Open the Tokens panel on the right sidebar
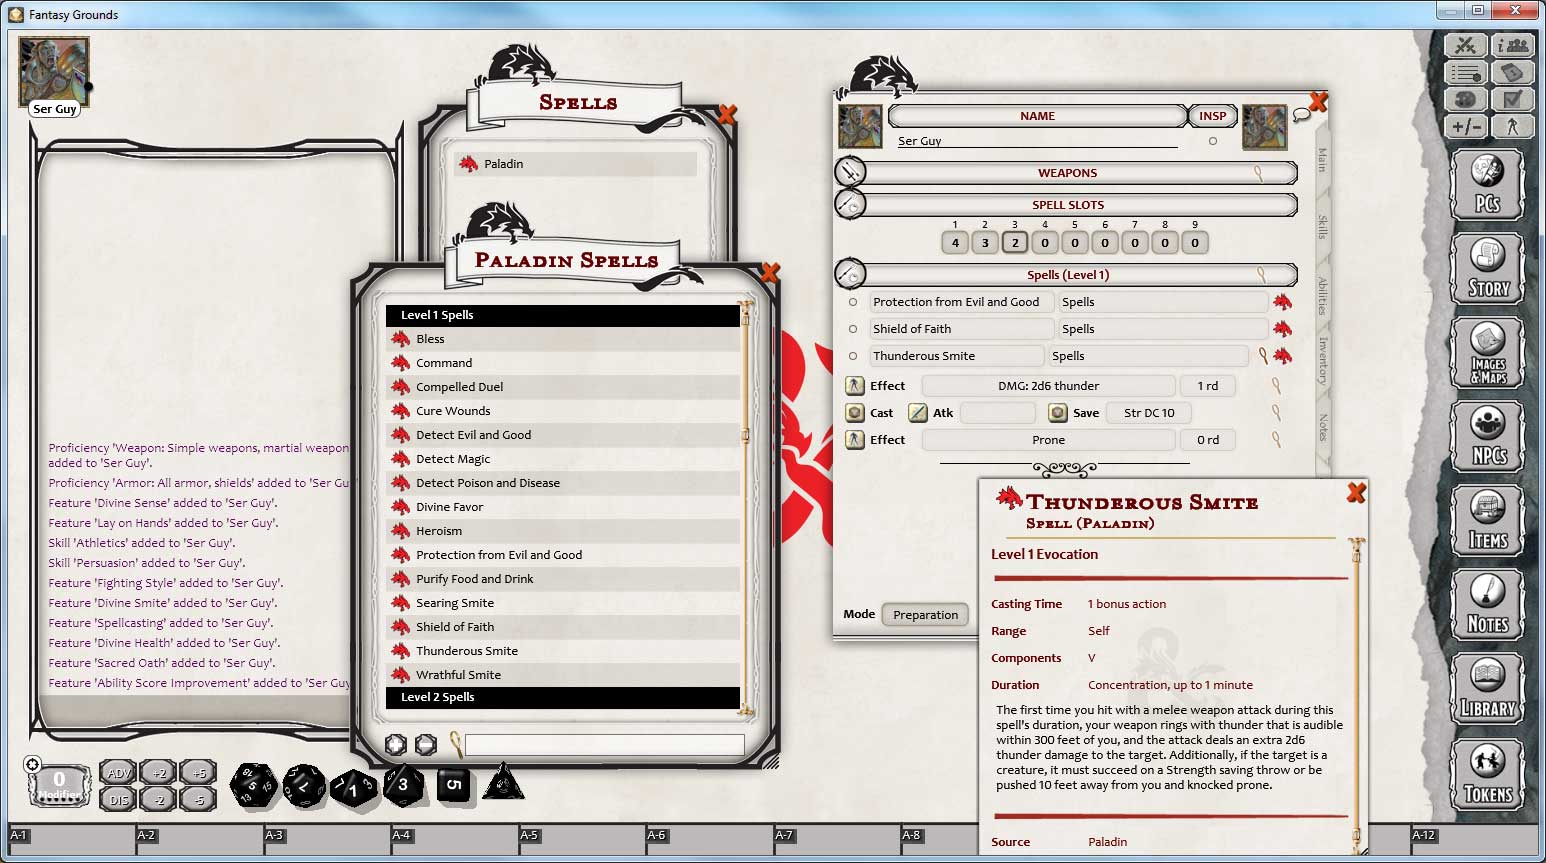Screen dimensions: 1546x863 point(1489,775)
